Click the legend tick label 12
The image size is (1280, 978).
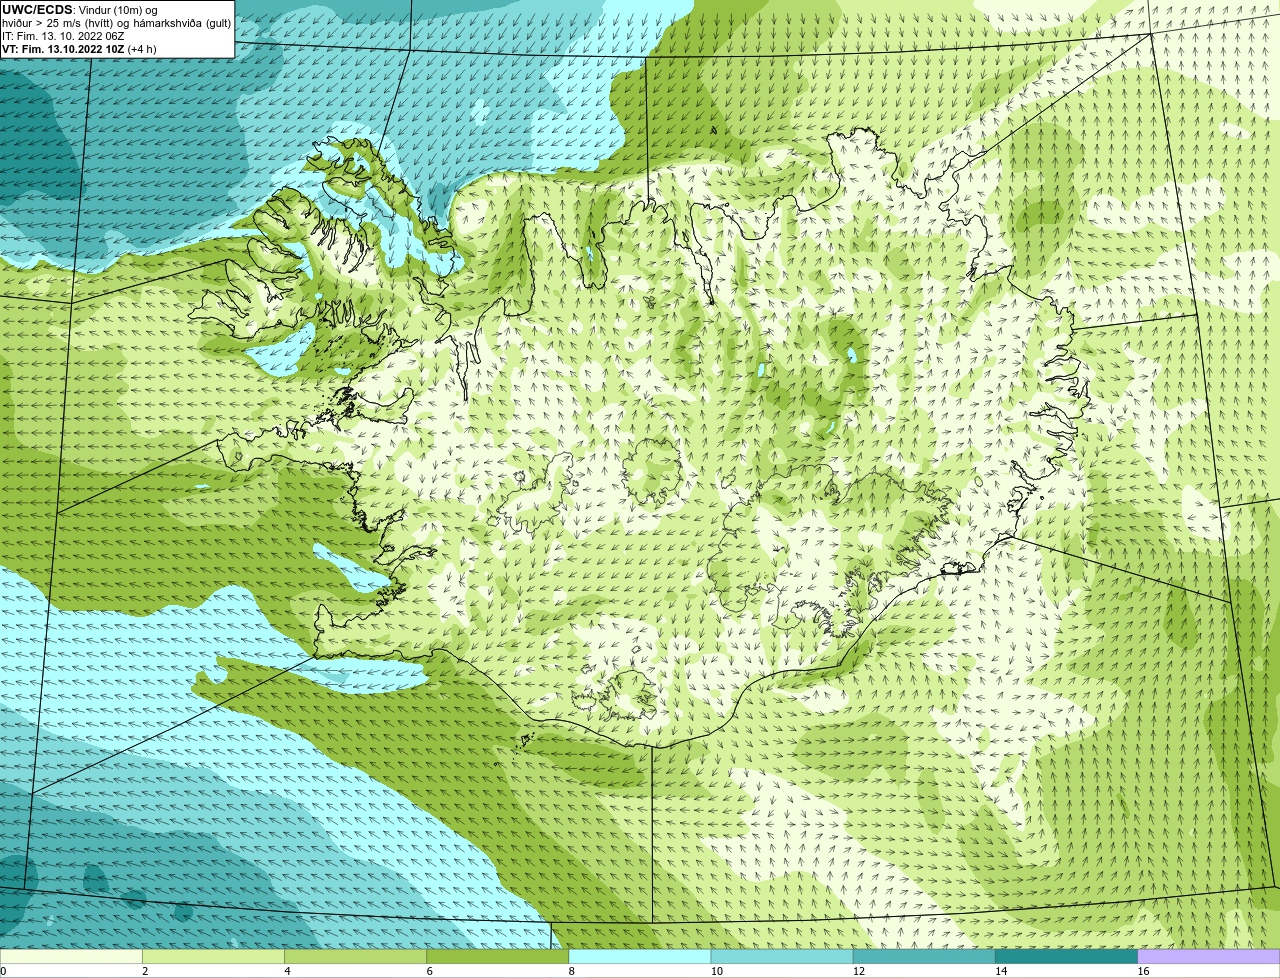[858, 971]
